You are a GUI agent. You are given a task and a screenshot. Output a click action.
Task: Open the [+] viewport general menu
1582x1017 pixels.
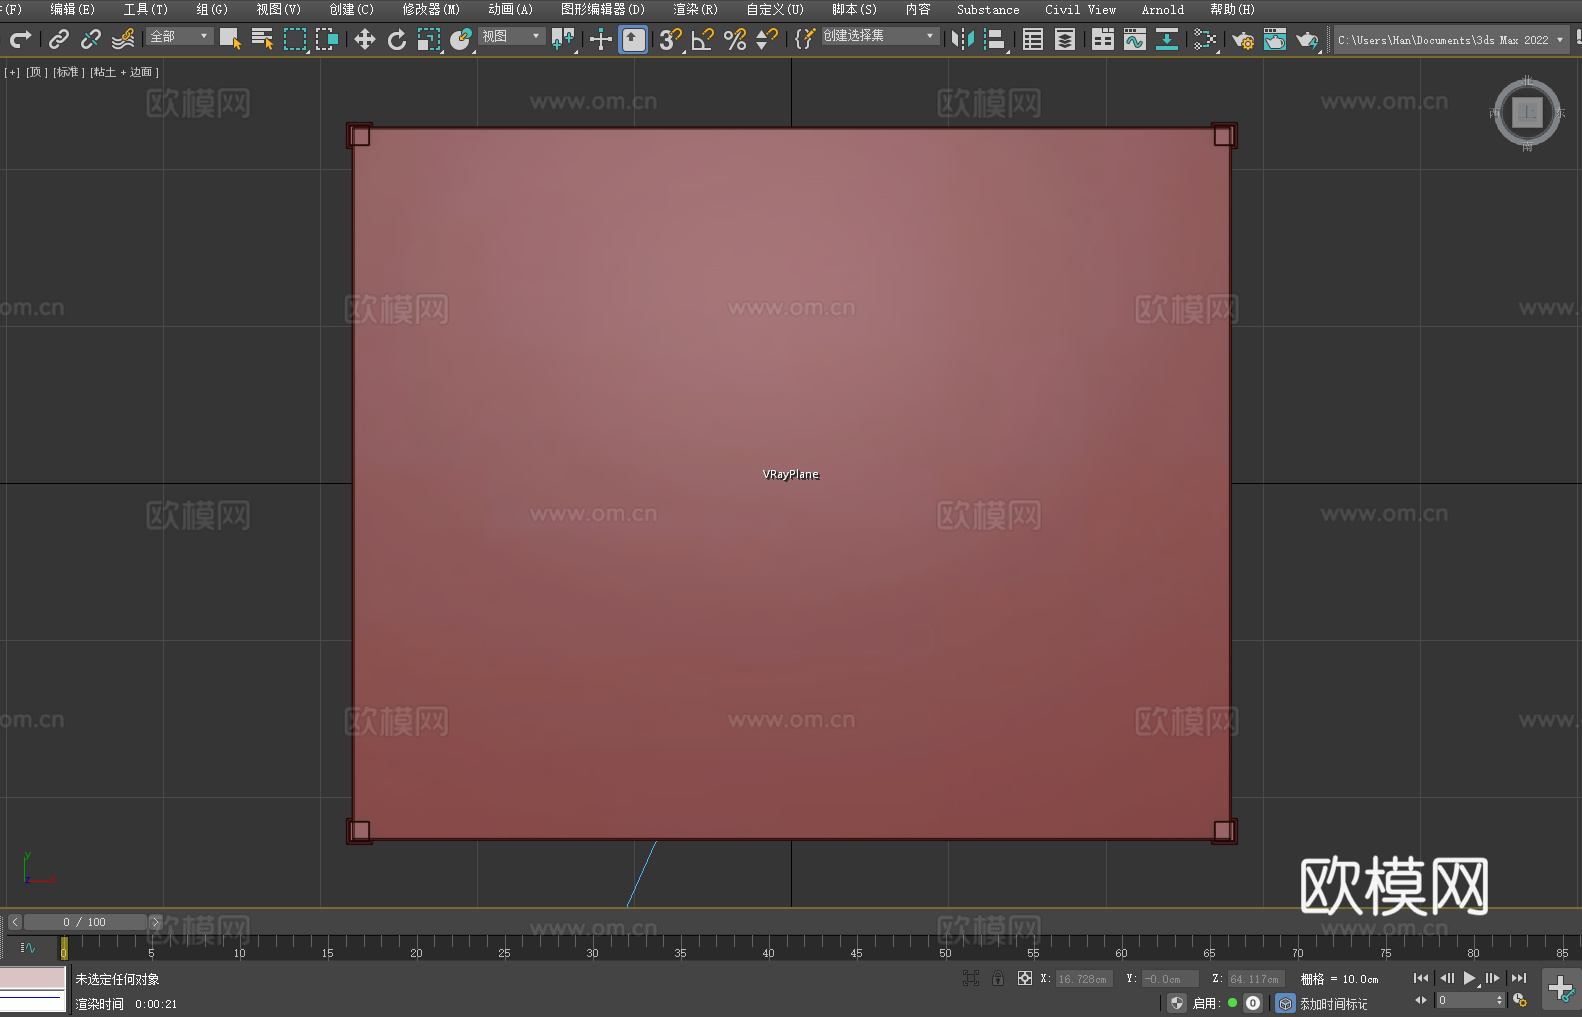click(12, 72)
